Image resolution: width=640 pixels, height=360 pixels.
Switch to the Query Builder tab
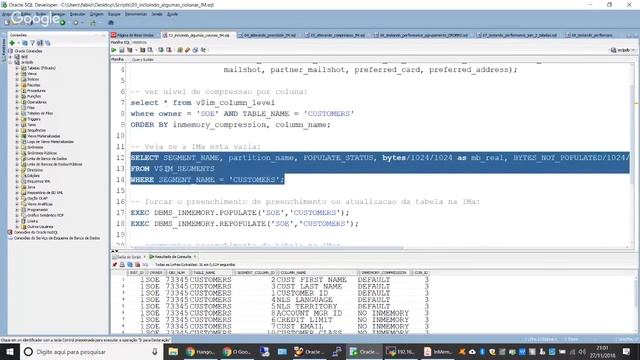point(142,60)
